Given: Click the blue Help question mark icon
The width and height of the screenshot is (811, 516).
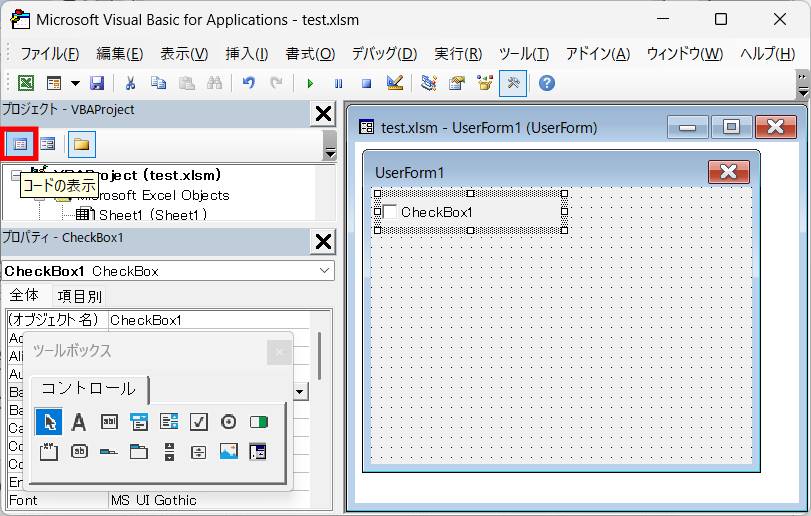Looking at the screenshot, I should (547, 83).
